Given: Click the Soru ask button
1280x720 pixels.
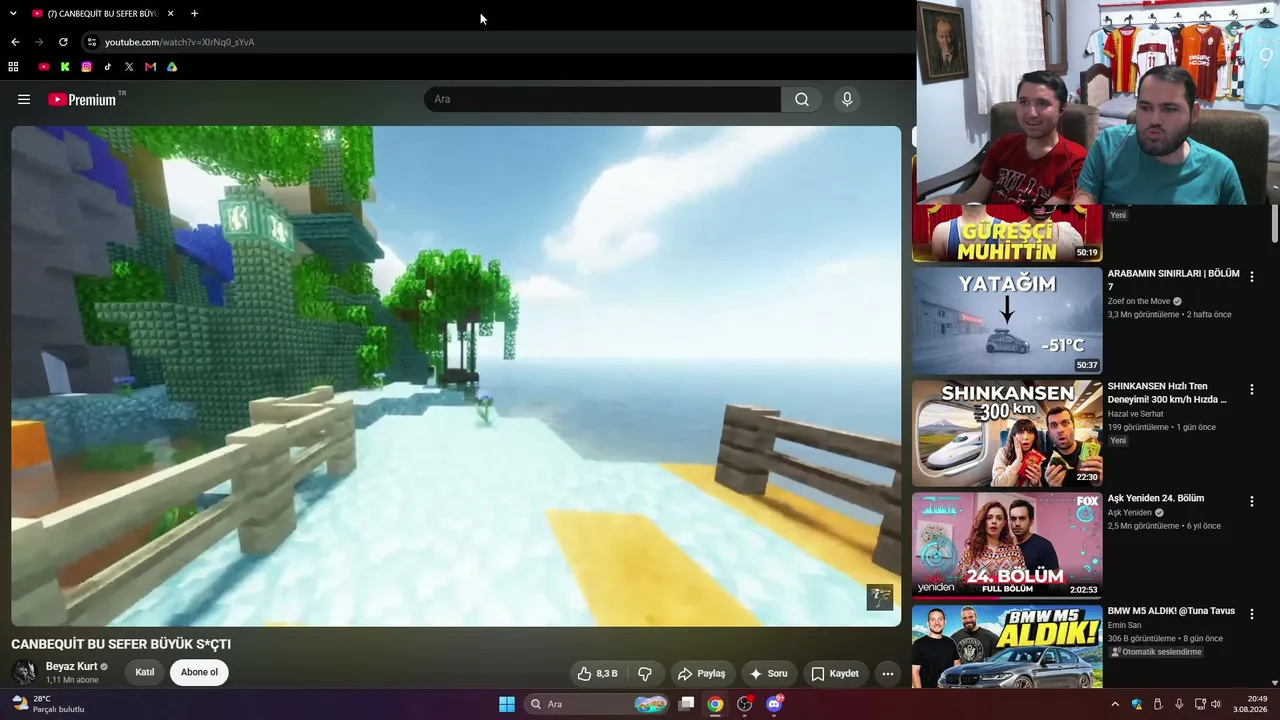Looking at the screenshot, I should pyautogui.click(x=768, y=674).
